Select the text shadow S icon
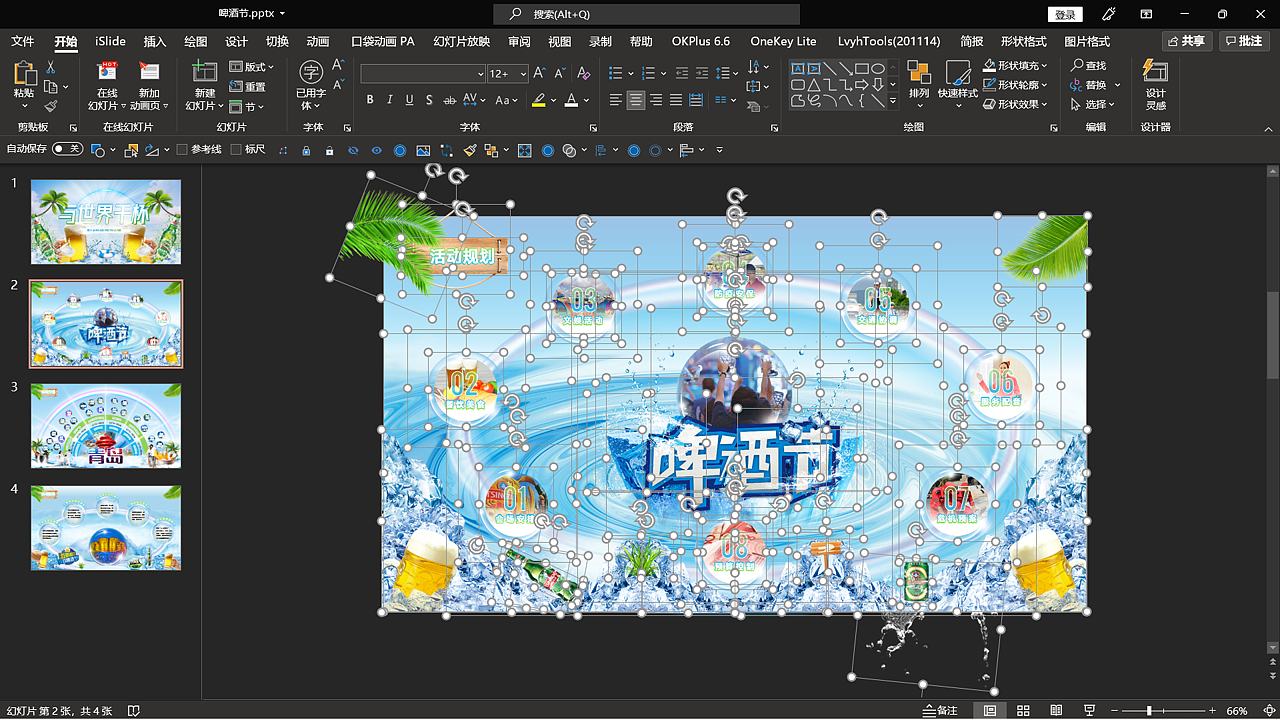 (428, 100)
